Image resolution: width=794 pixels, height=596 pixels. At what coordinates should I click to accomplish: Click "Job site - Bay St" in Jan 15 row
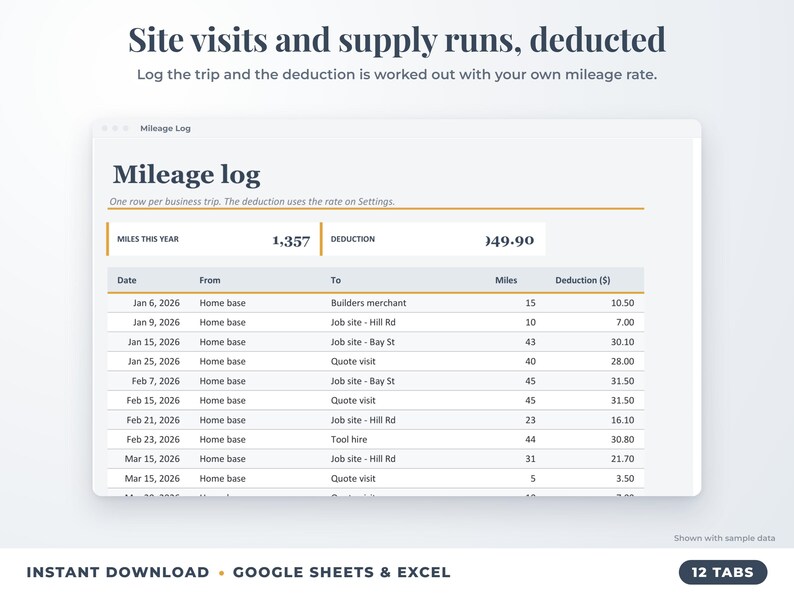pyautogui.click(x=363, y=342)
